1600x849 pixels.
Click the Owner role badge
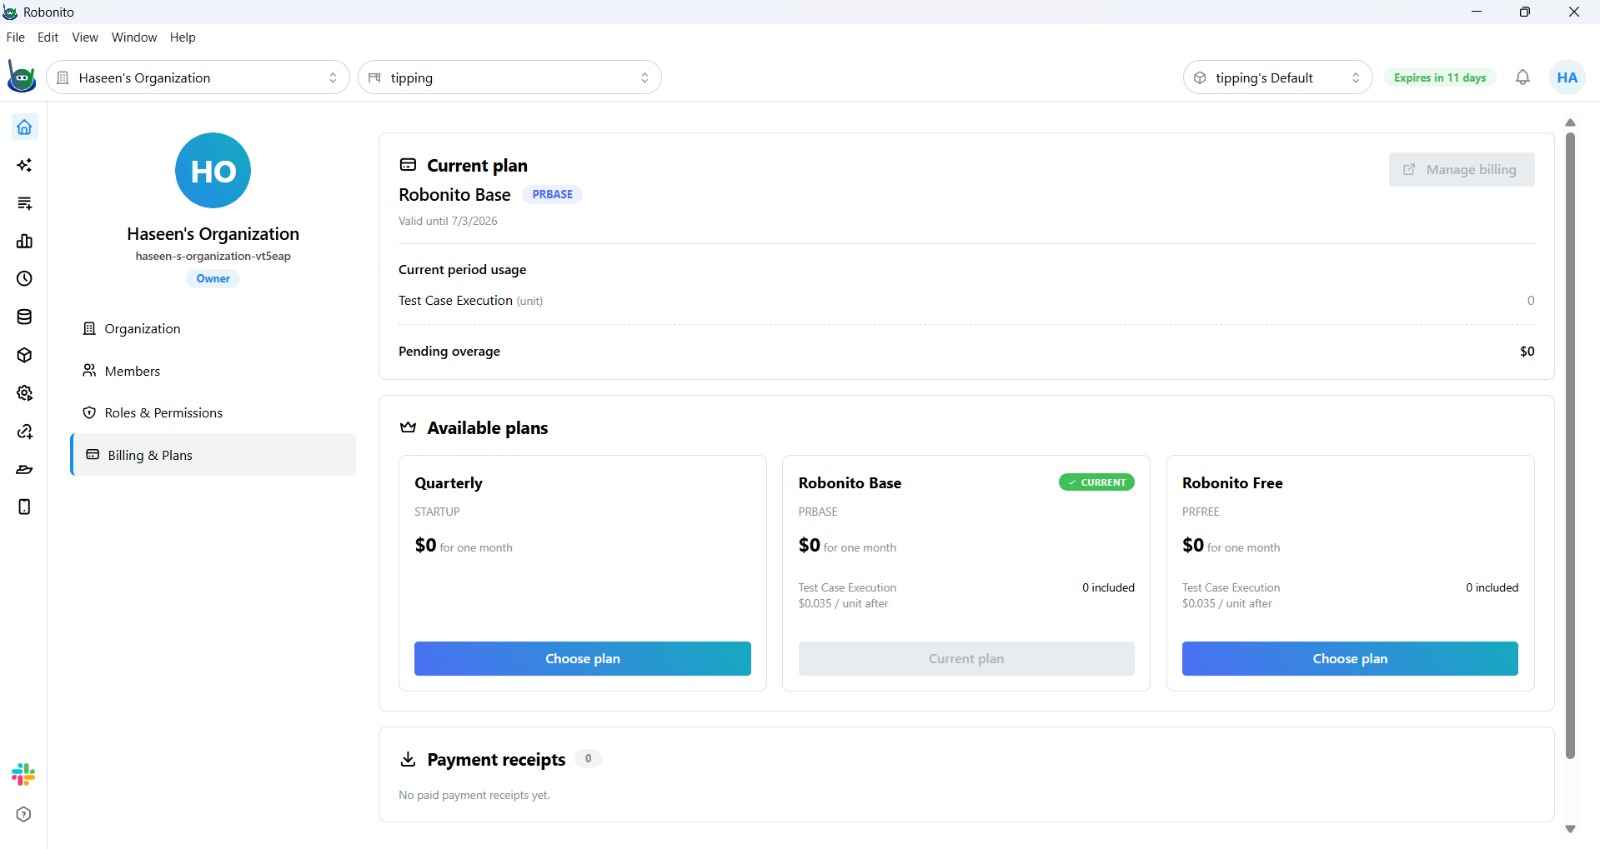[213, 278]
